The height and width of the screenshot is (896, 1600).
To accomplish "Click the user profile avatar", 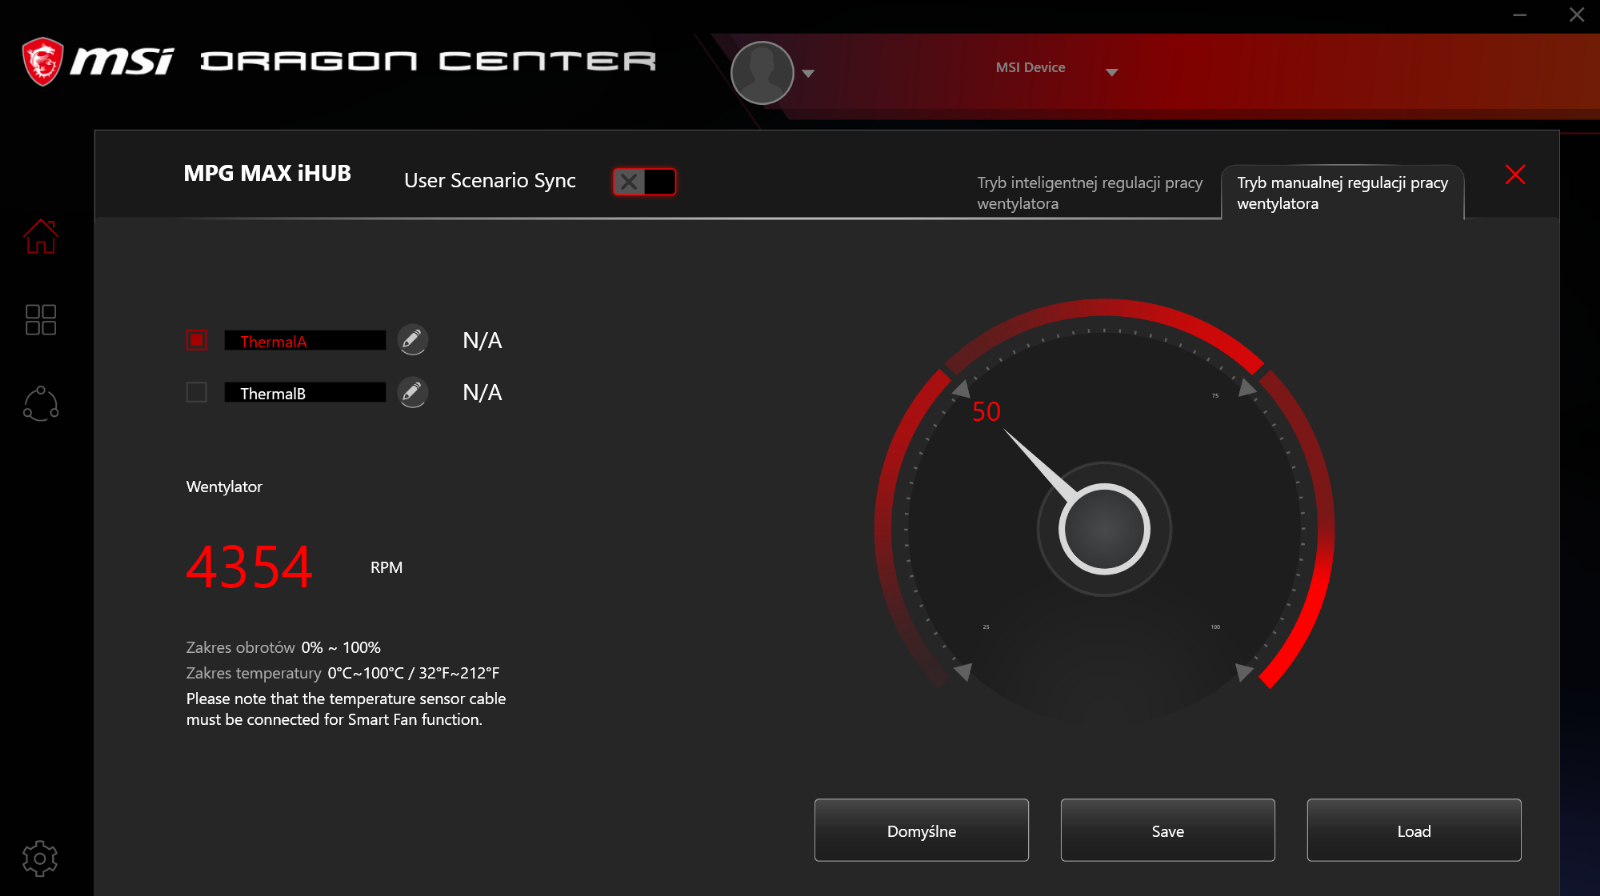I will (x=762, y=73).
